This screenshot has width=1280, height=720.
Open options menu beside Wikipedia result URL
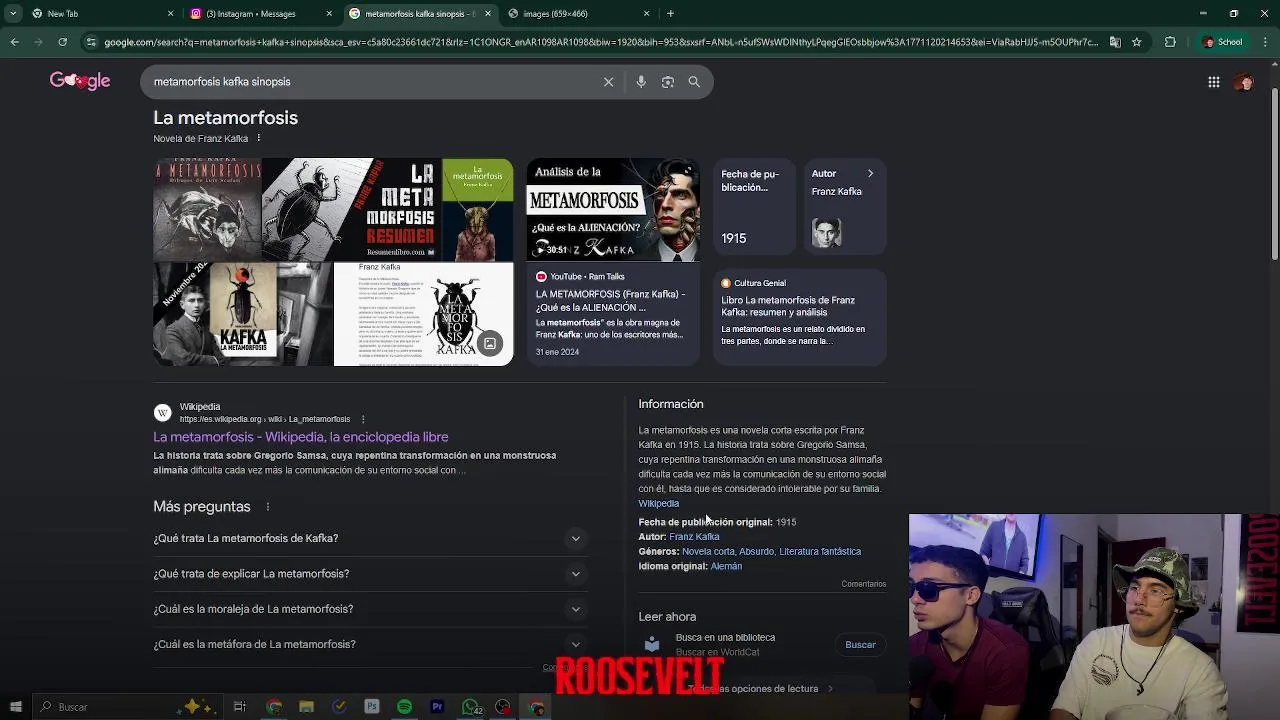pos(363,419)
